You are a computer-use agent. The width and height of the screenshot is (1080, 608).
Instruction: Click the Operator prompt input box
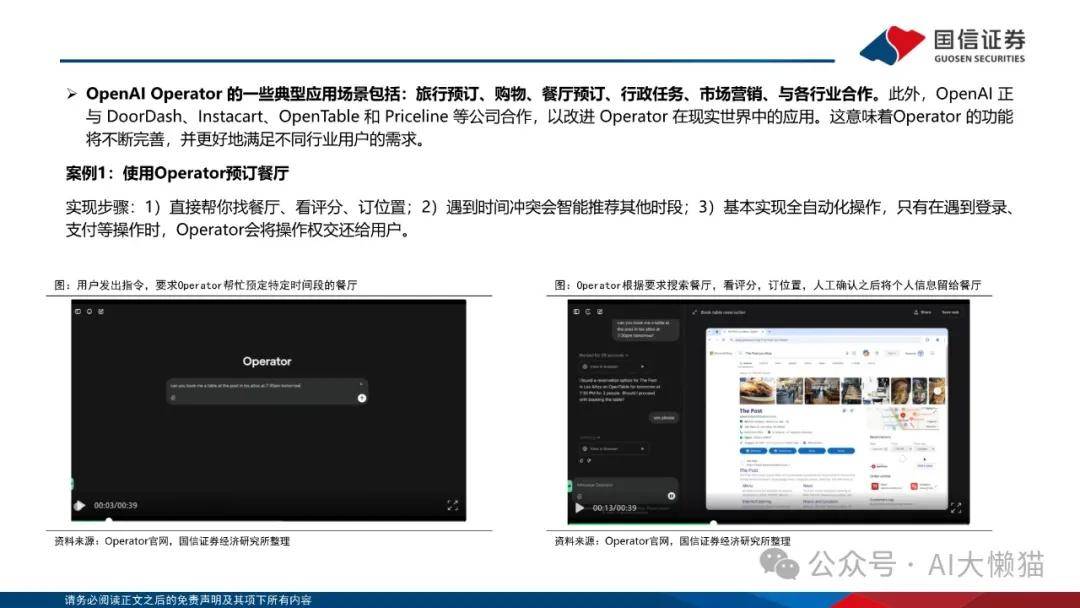coord(267,391)
